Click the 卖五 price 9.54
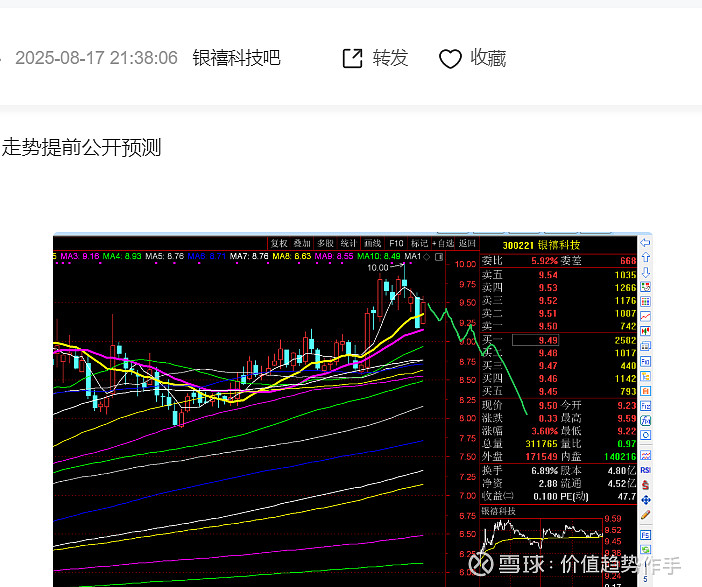Screen dimensions: 702x587 (x=548, y=275)
